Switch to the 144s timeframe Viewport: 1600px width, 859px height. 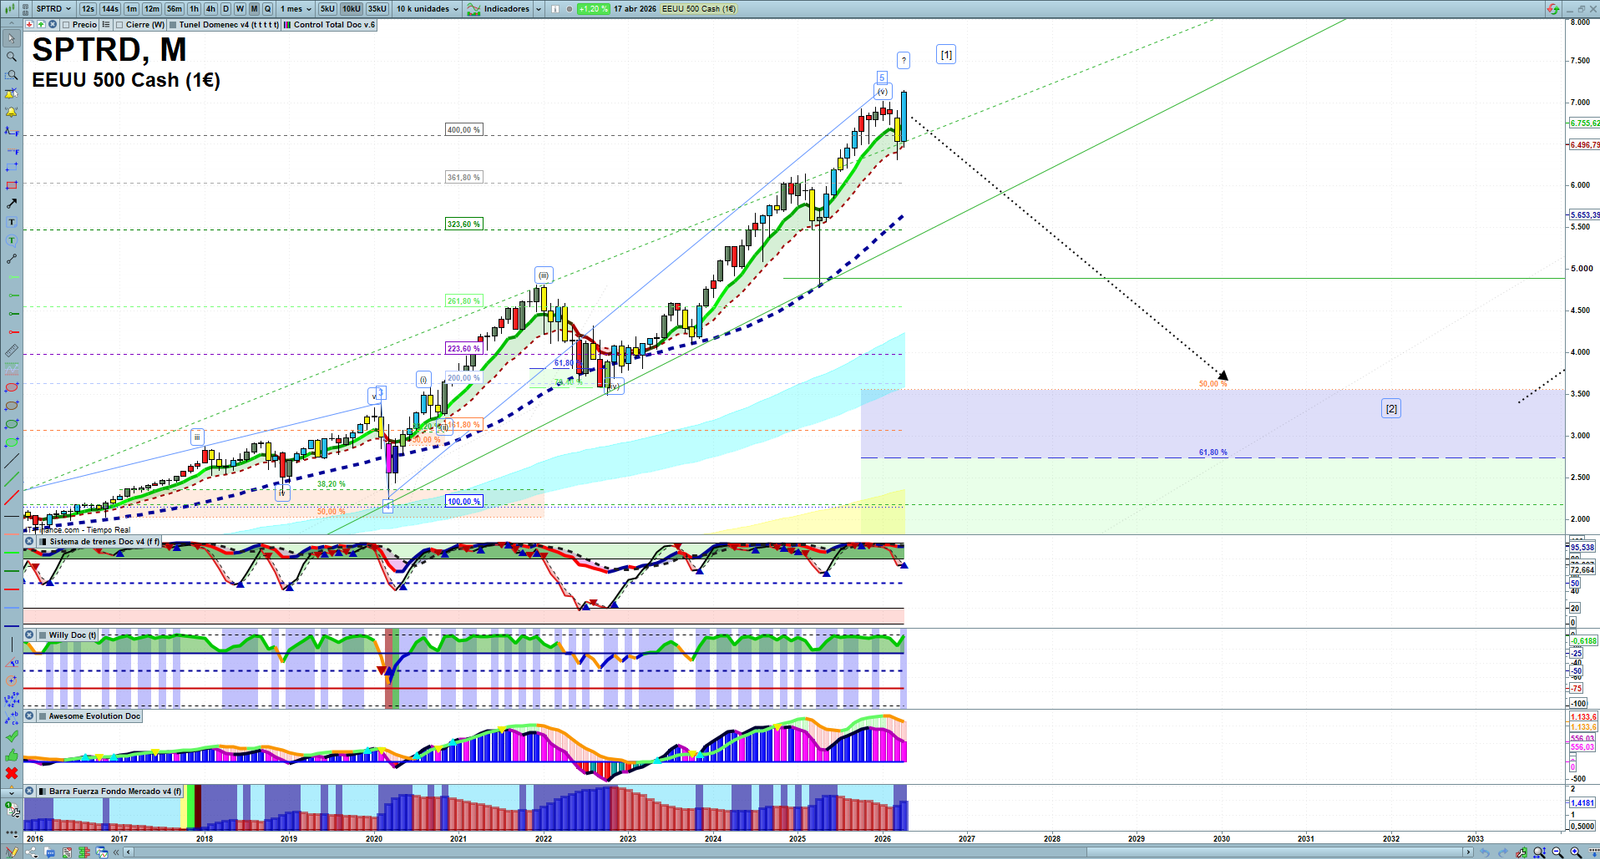tap(110, 9)
